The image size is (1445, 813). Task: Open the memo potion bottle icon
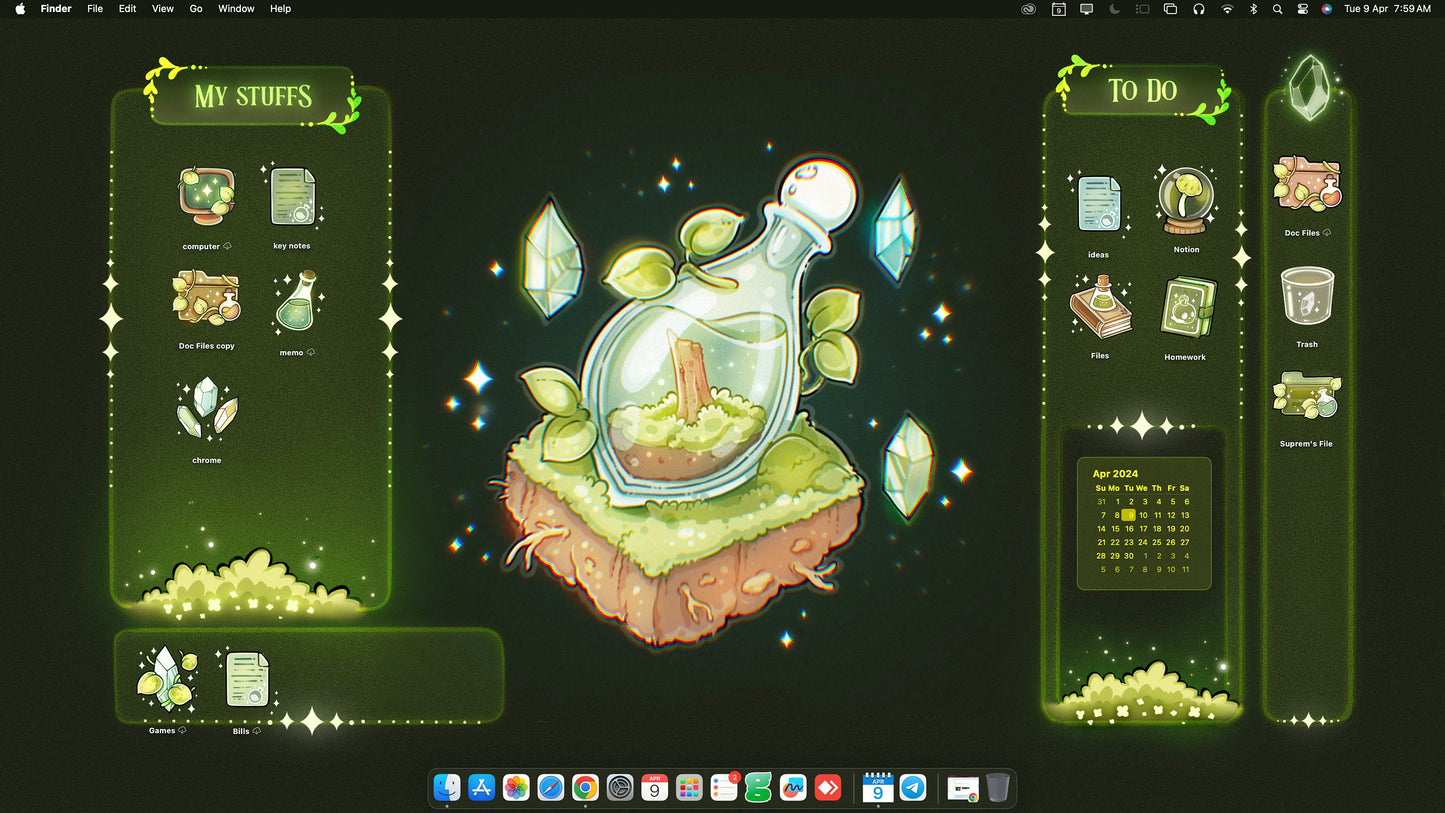pyautogui.click(x=294, y=305)
